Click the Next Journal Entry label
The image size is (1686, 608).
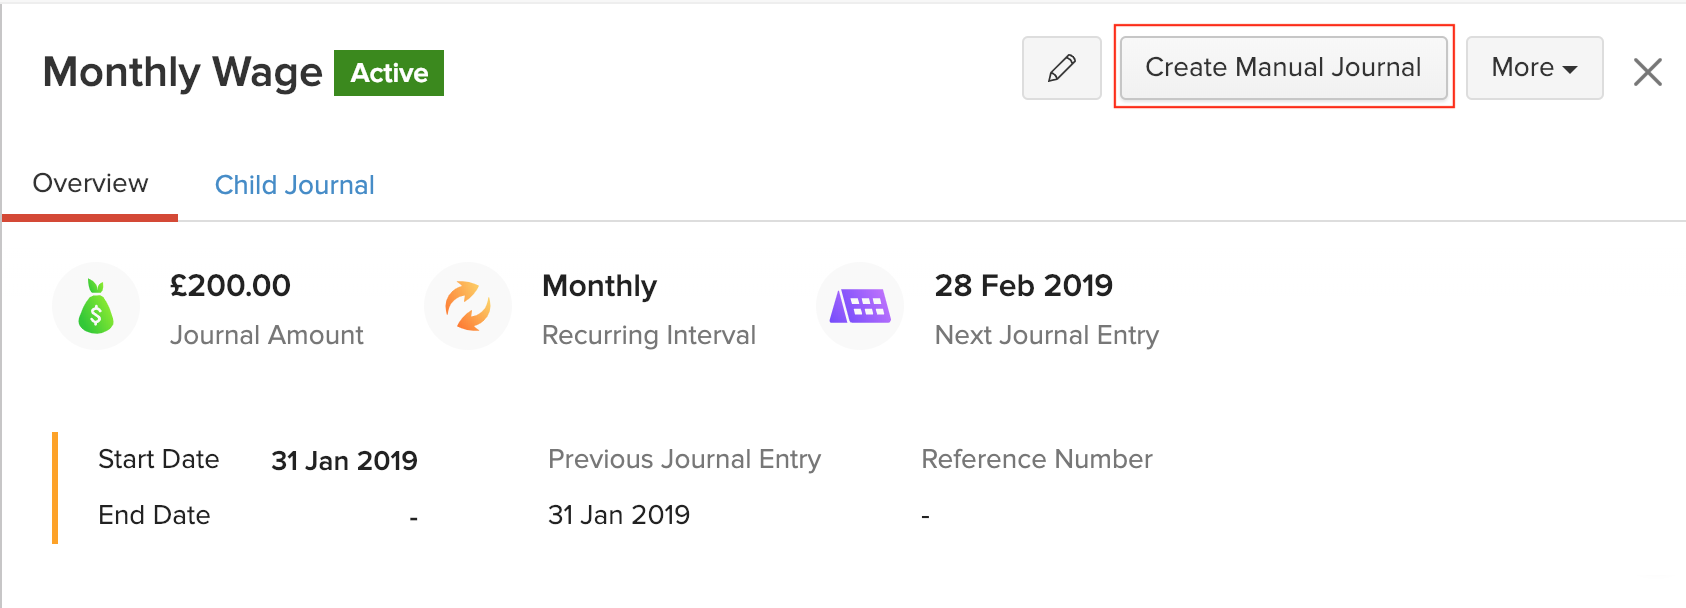click(1046, 335)
